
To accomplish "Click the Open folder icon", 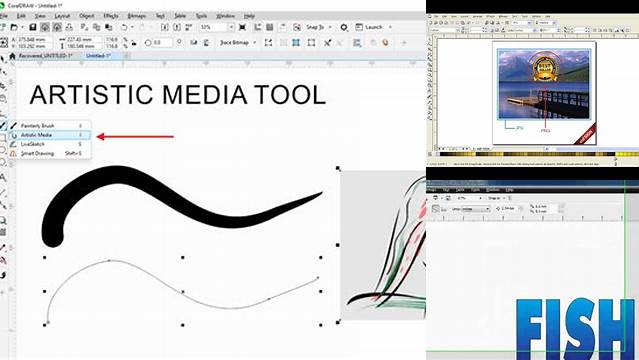I will tap(14, 27).
